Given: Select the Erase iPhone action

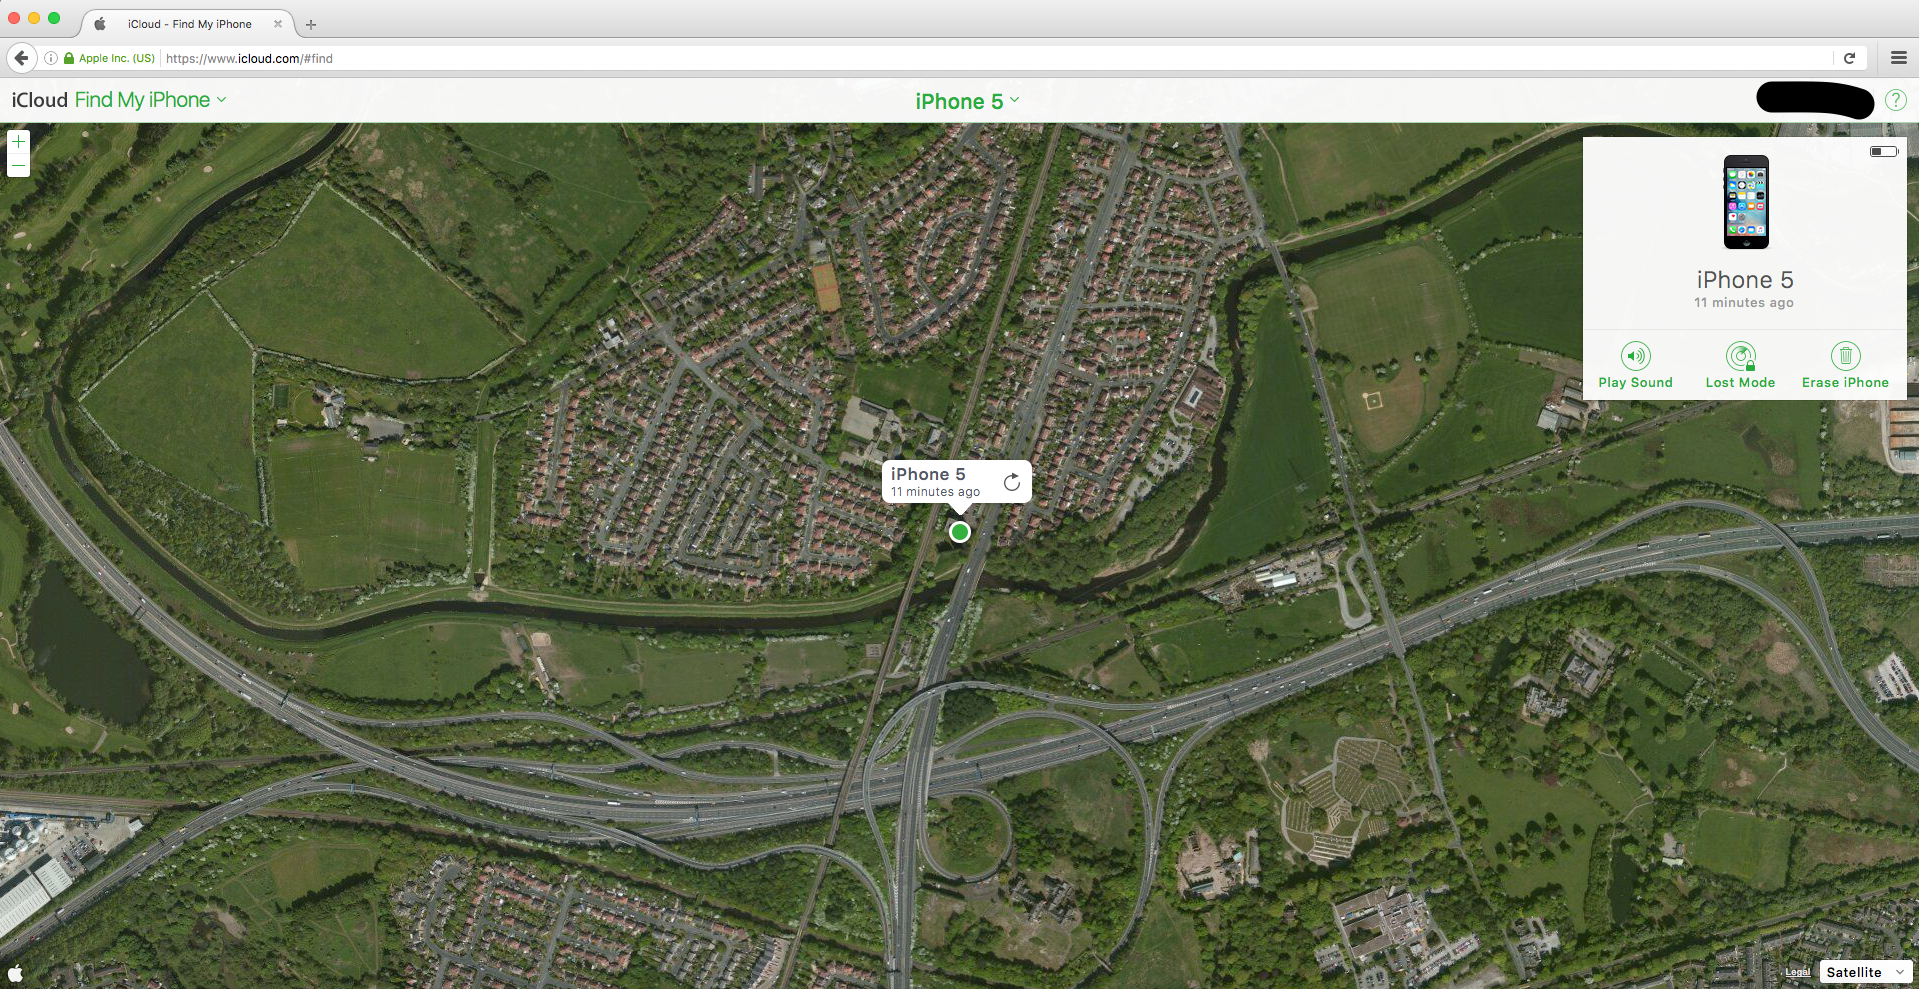Looking at the screenshot, I should (x=1845, y=363).
